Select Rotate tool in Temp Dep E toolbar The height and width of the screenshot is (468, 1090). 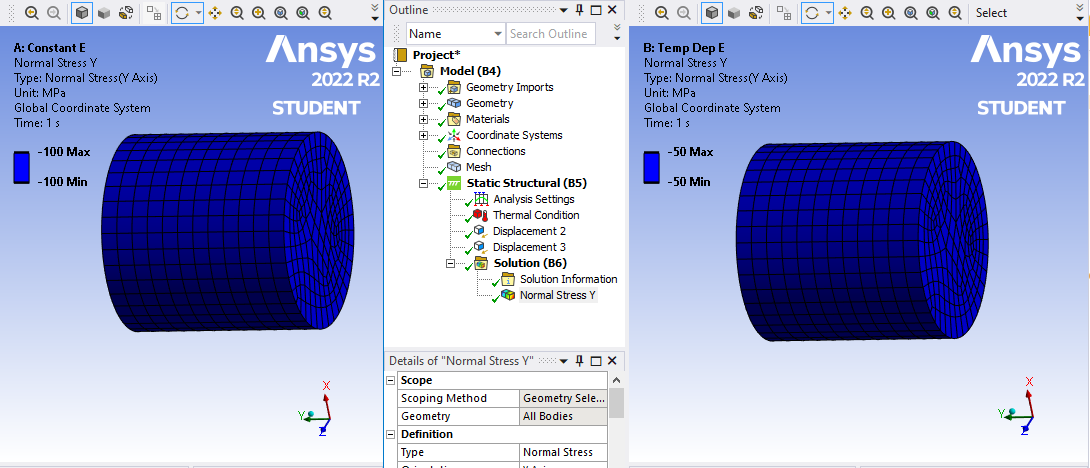click(x=812, y=13)
